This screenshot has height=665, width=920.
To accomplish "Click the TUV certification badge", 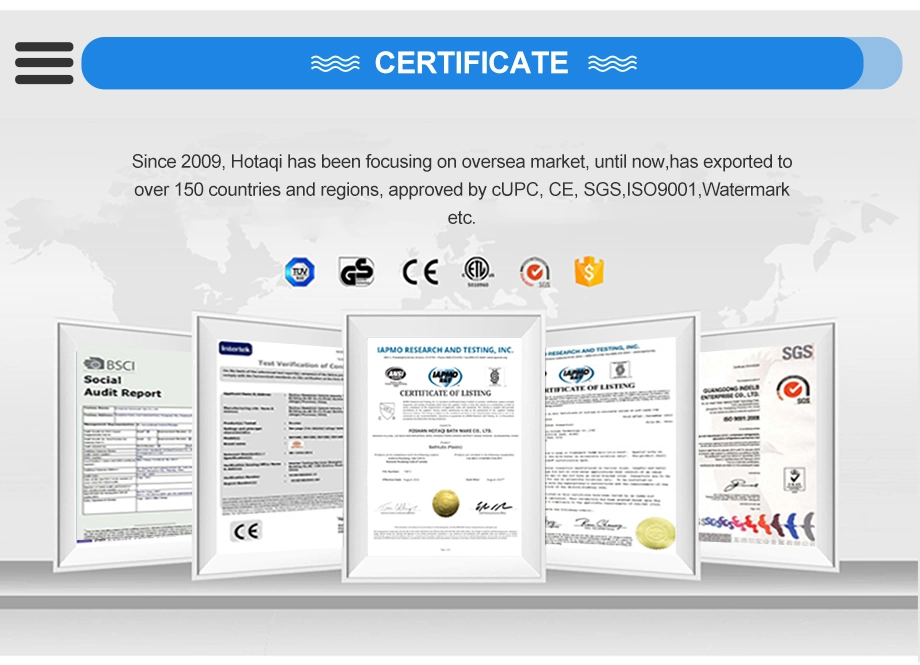I will point(300,272).
